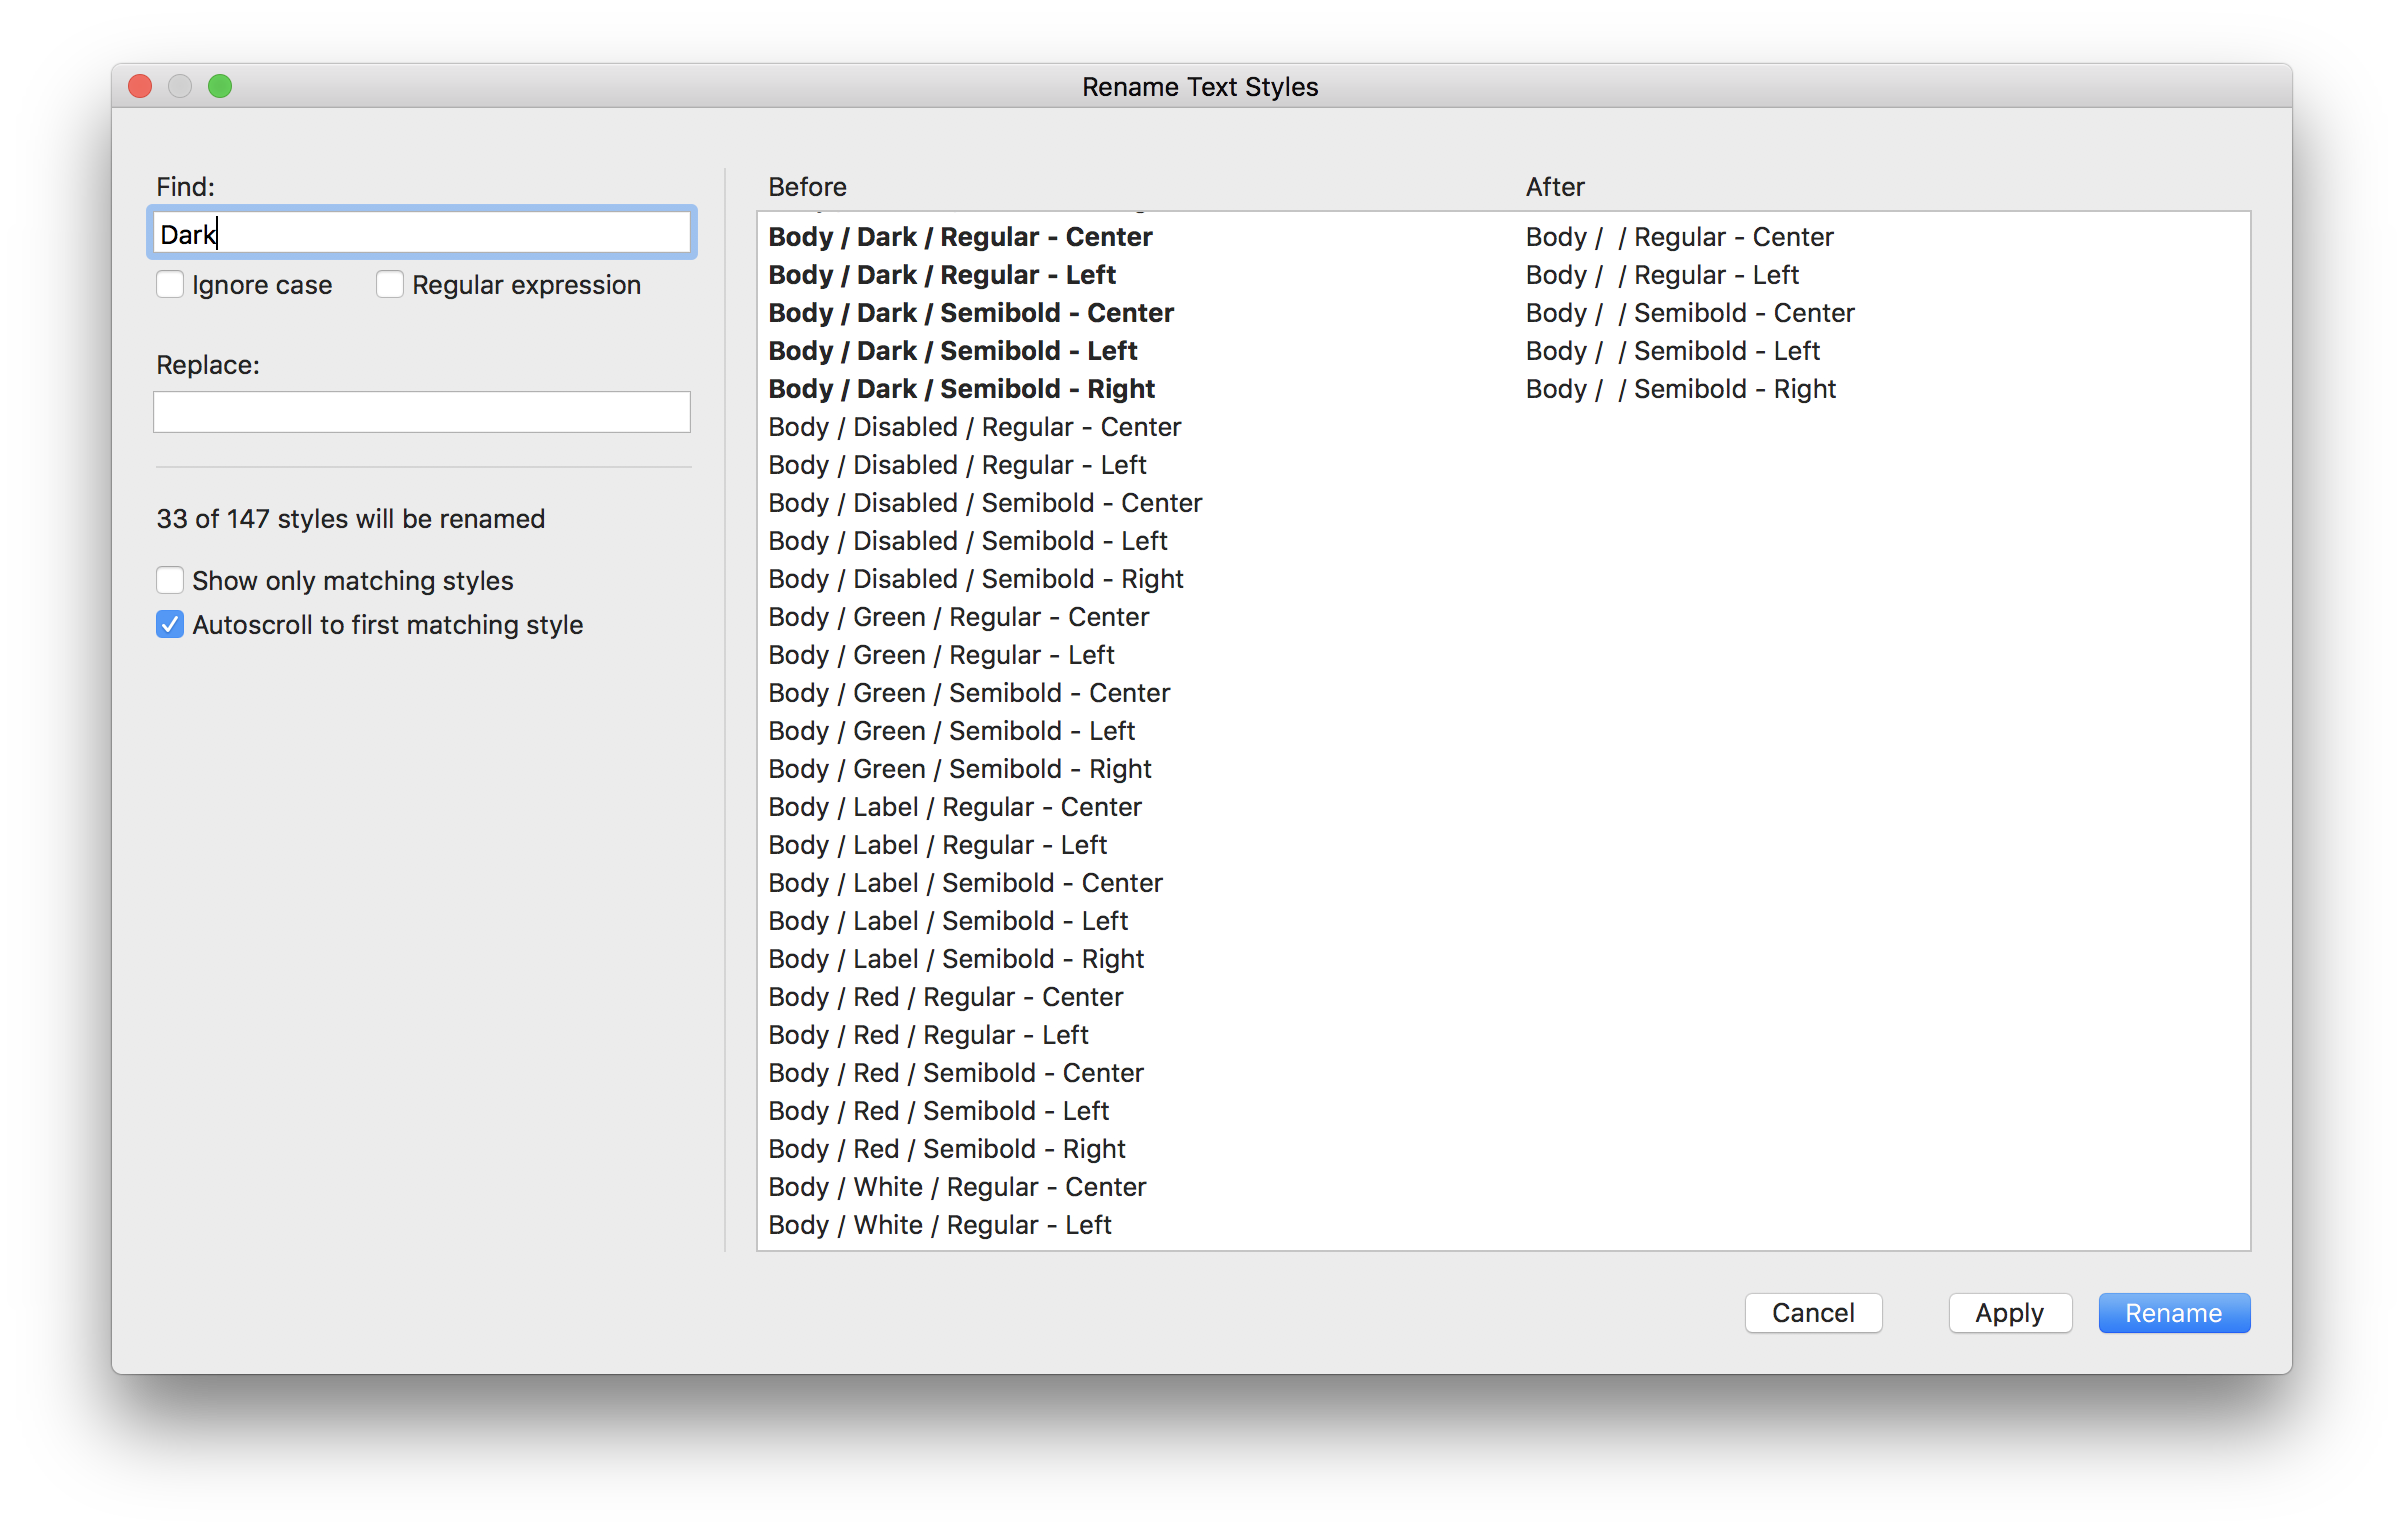
Task: Toggle the Regular expression checkbox
Action: (390, 285)
